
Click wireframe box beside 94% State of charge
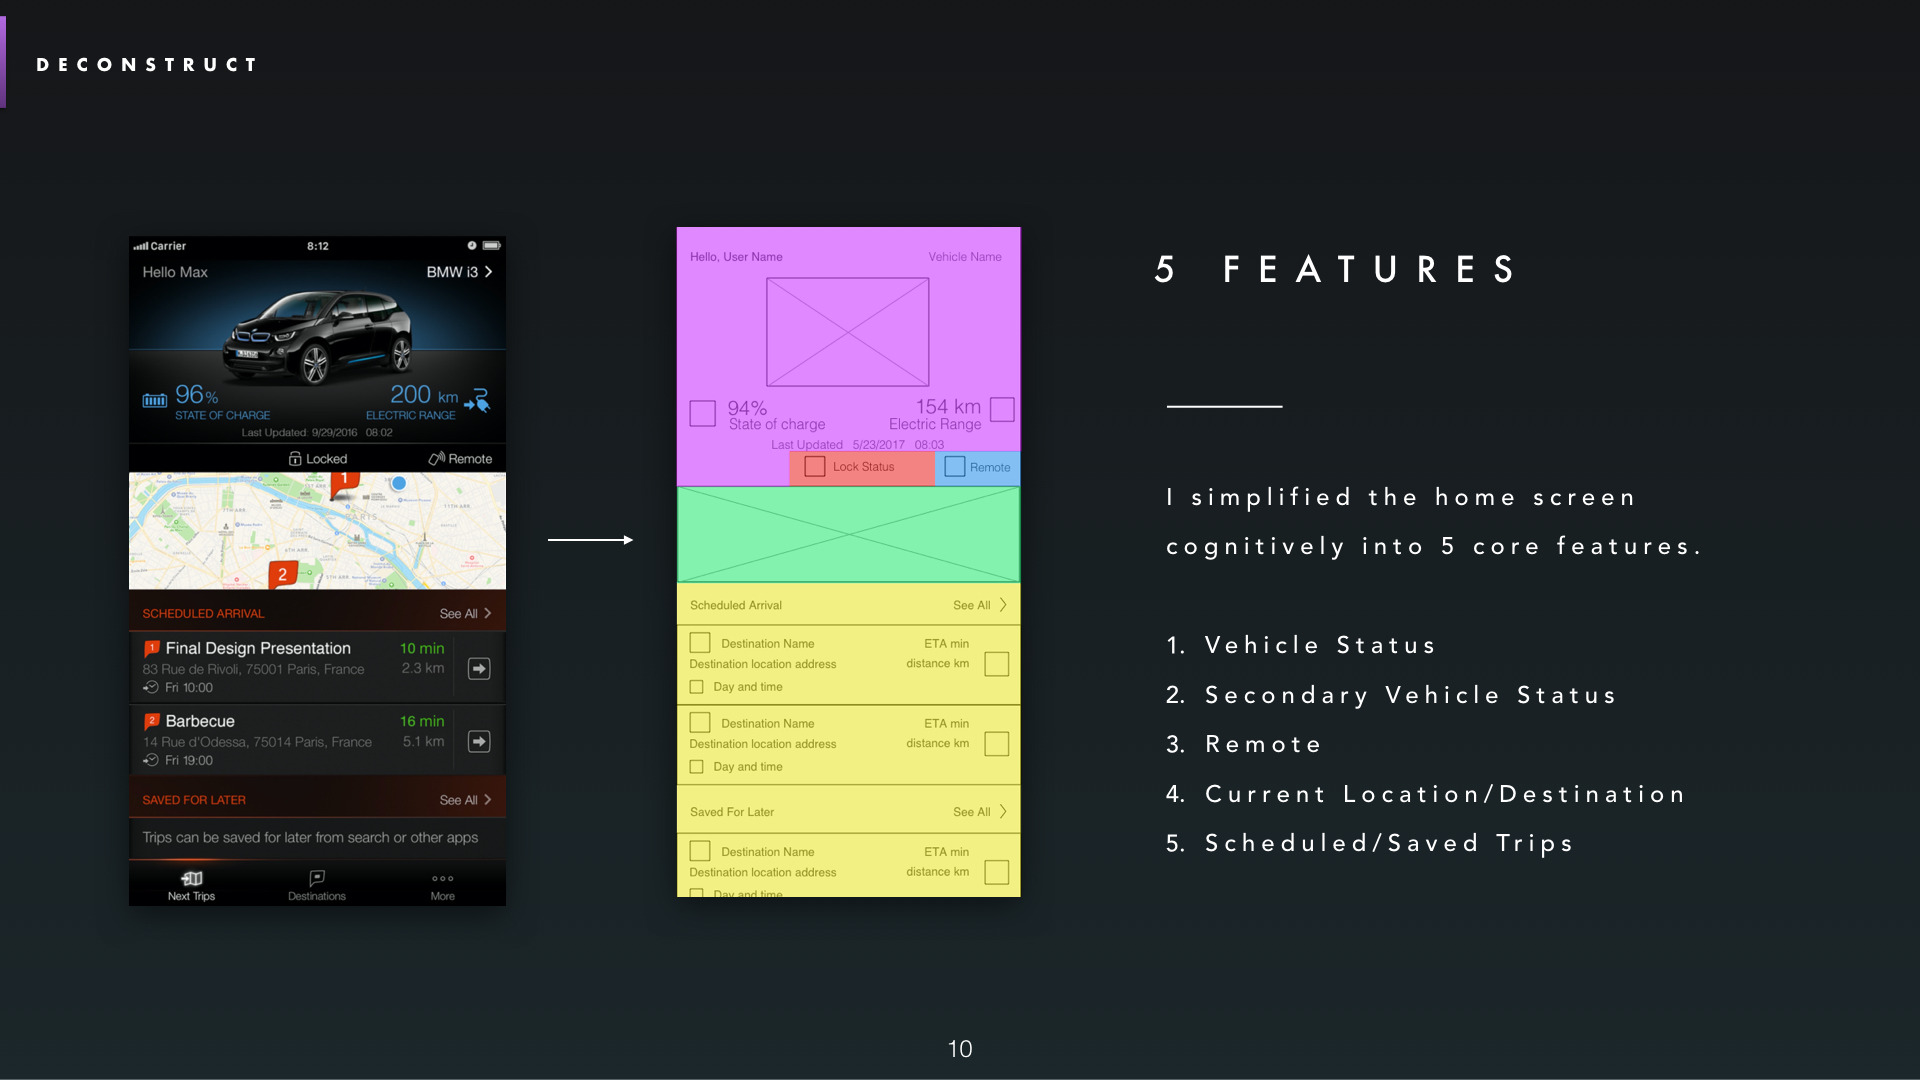703,413
